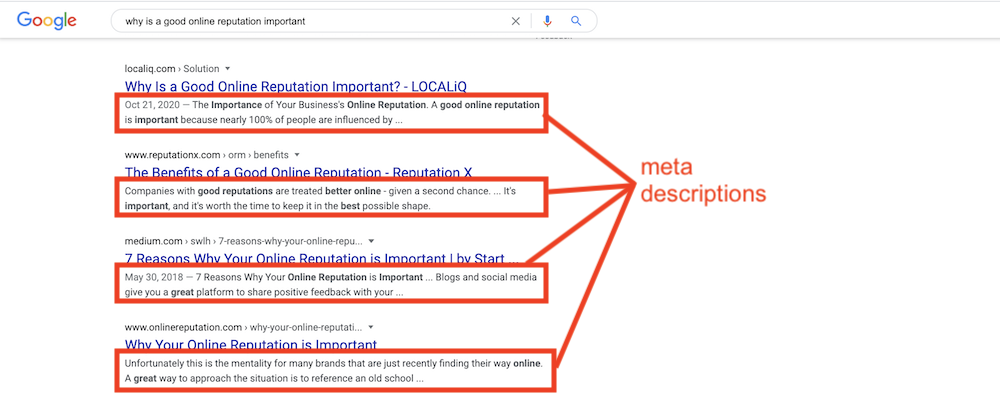
Task: Expand the reputationx.com result dropdown arrow
Action: tap(297, 154)
